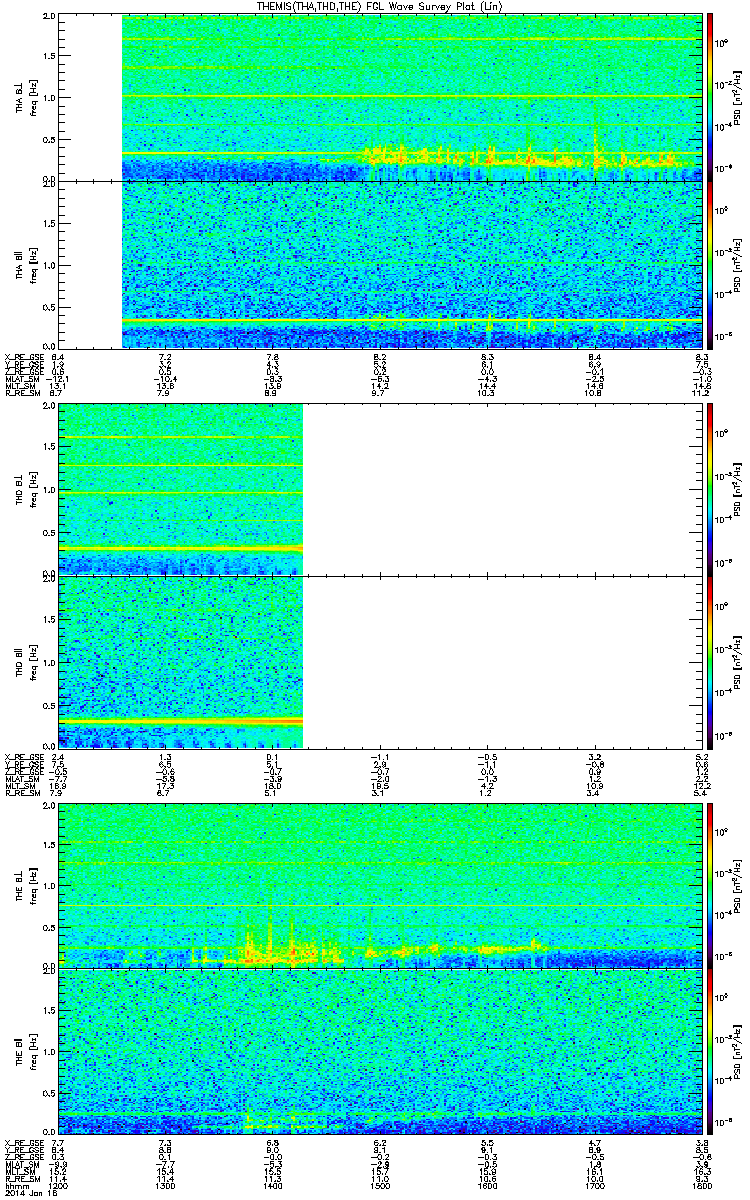750x1200 pixels.
Task: Click the THD B-parallel spectrogram panel
Action: tap(380, 661)
